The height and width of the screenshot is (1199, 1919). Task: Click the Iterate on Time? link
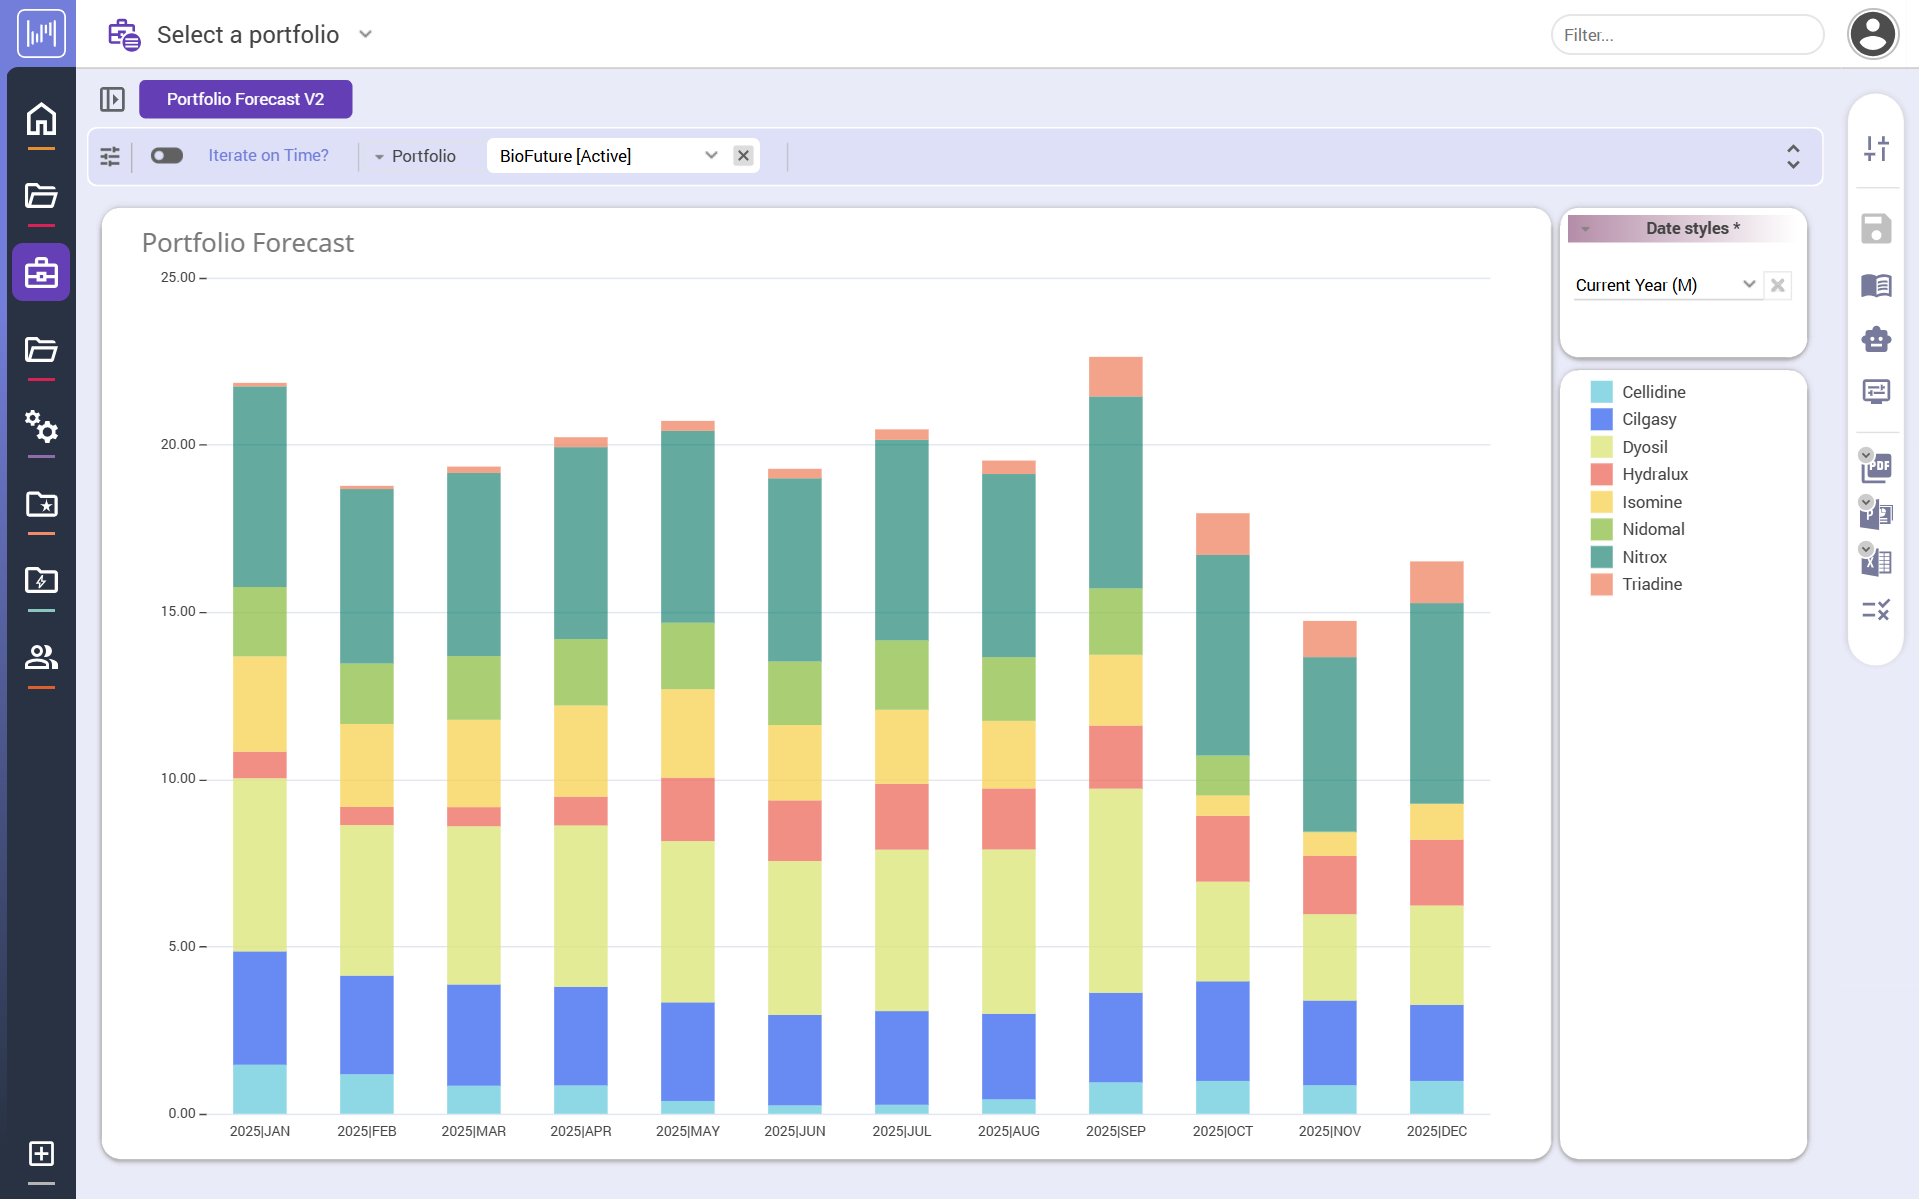point(268,155)
